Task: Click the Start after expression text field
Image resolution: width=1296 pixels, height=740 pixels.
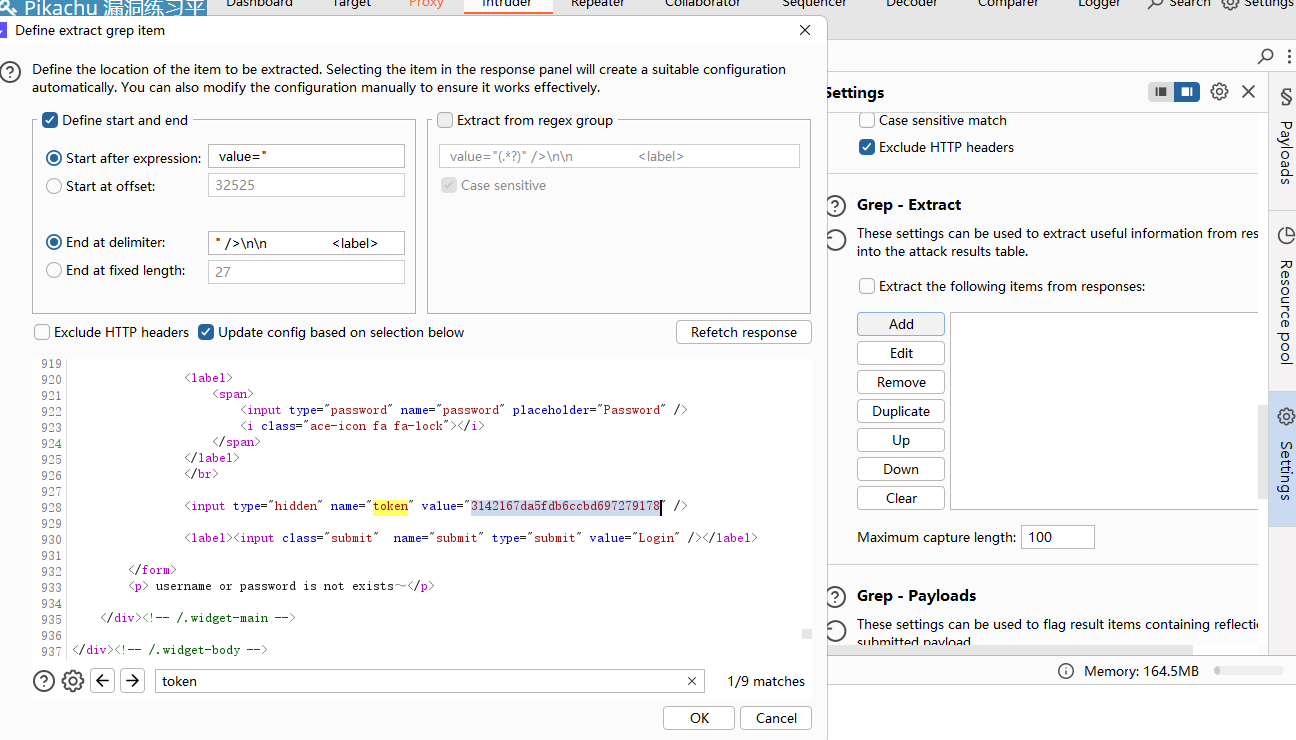Action: 306,156
